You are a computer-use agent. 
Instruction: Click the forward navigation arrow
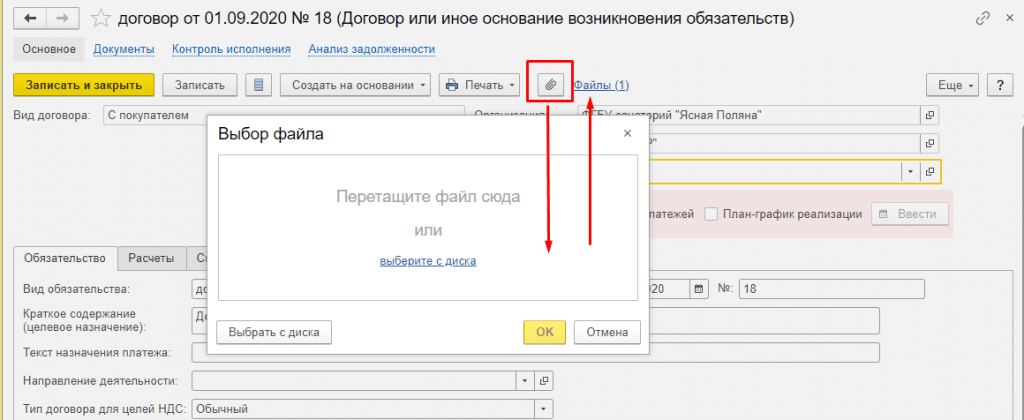(63, 18)
